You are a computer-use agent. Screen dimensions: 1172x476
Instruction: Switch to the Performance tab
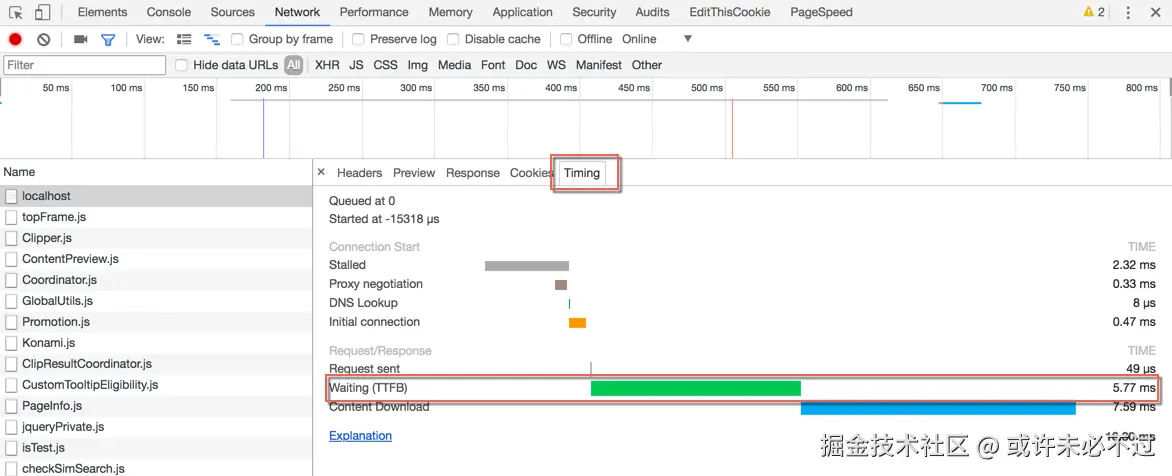(374, 12)
